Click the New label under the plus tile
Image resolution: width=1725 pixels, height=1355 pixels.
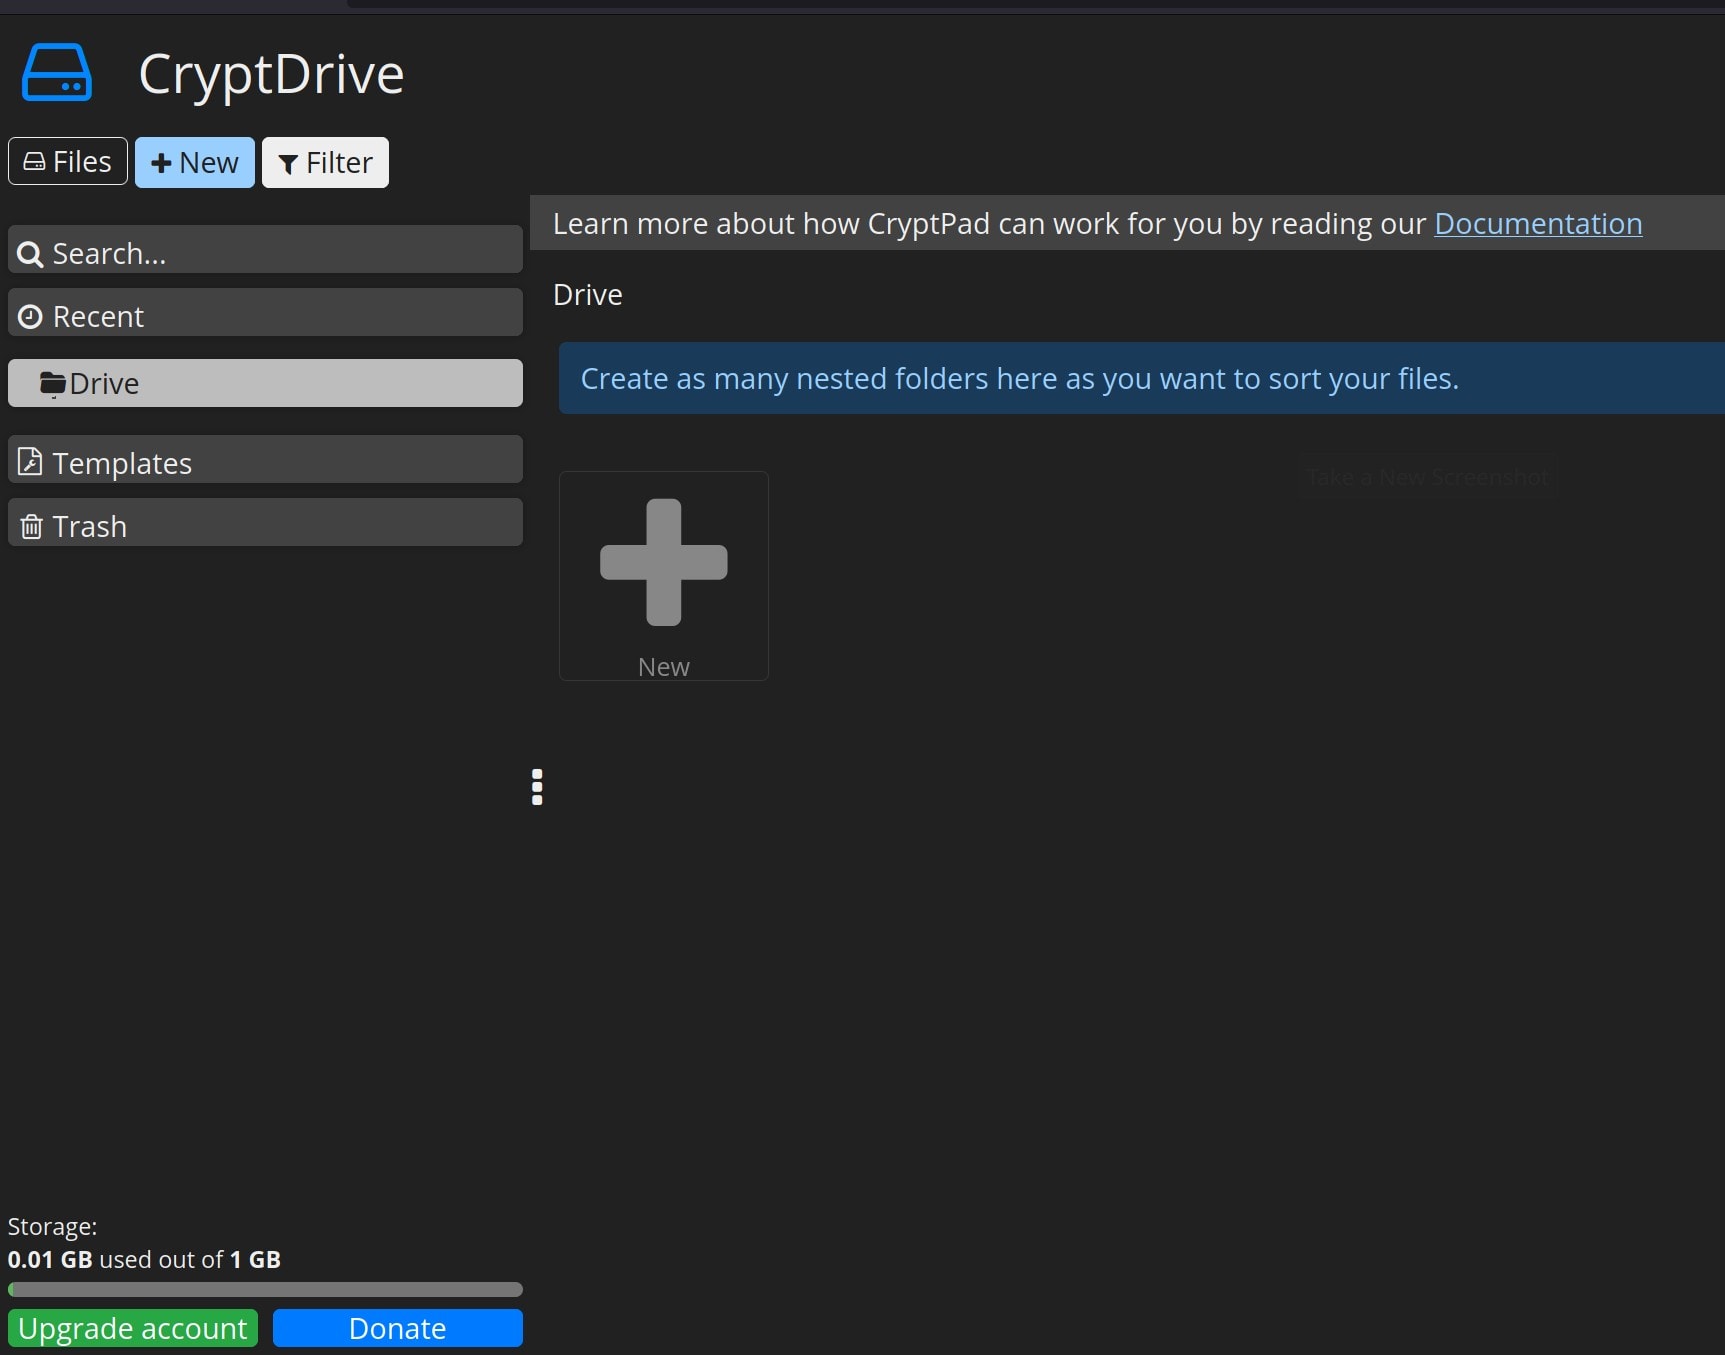664,667
